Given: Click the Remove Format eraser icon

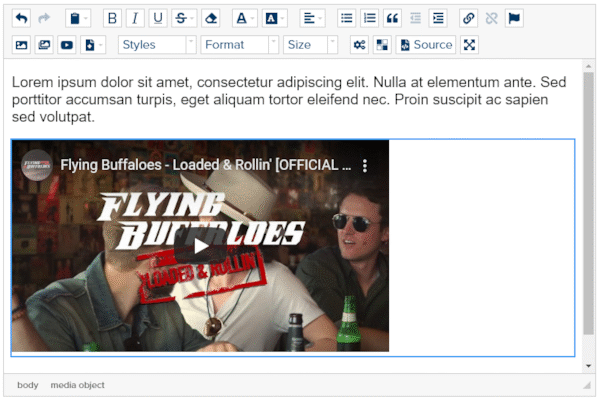Looking at the screenshot, I should click(210, 18).
